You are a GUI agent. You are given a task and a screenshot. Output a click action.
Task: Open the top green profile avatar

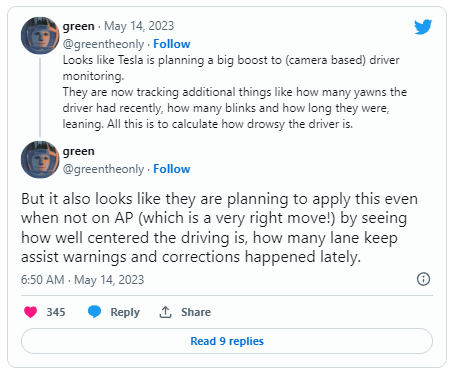pos(40,35)
